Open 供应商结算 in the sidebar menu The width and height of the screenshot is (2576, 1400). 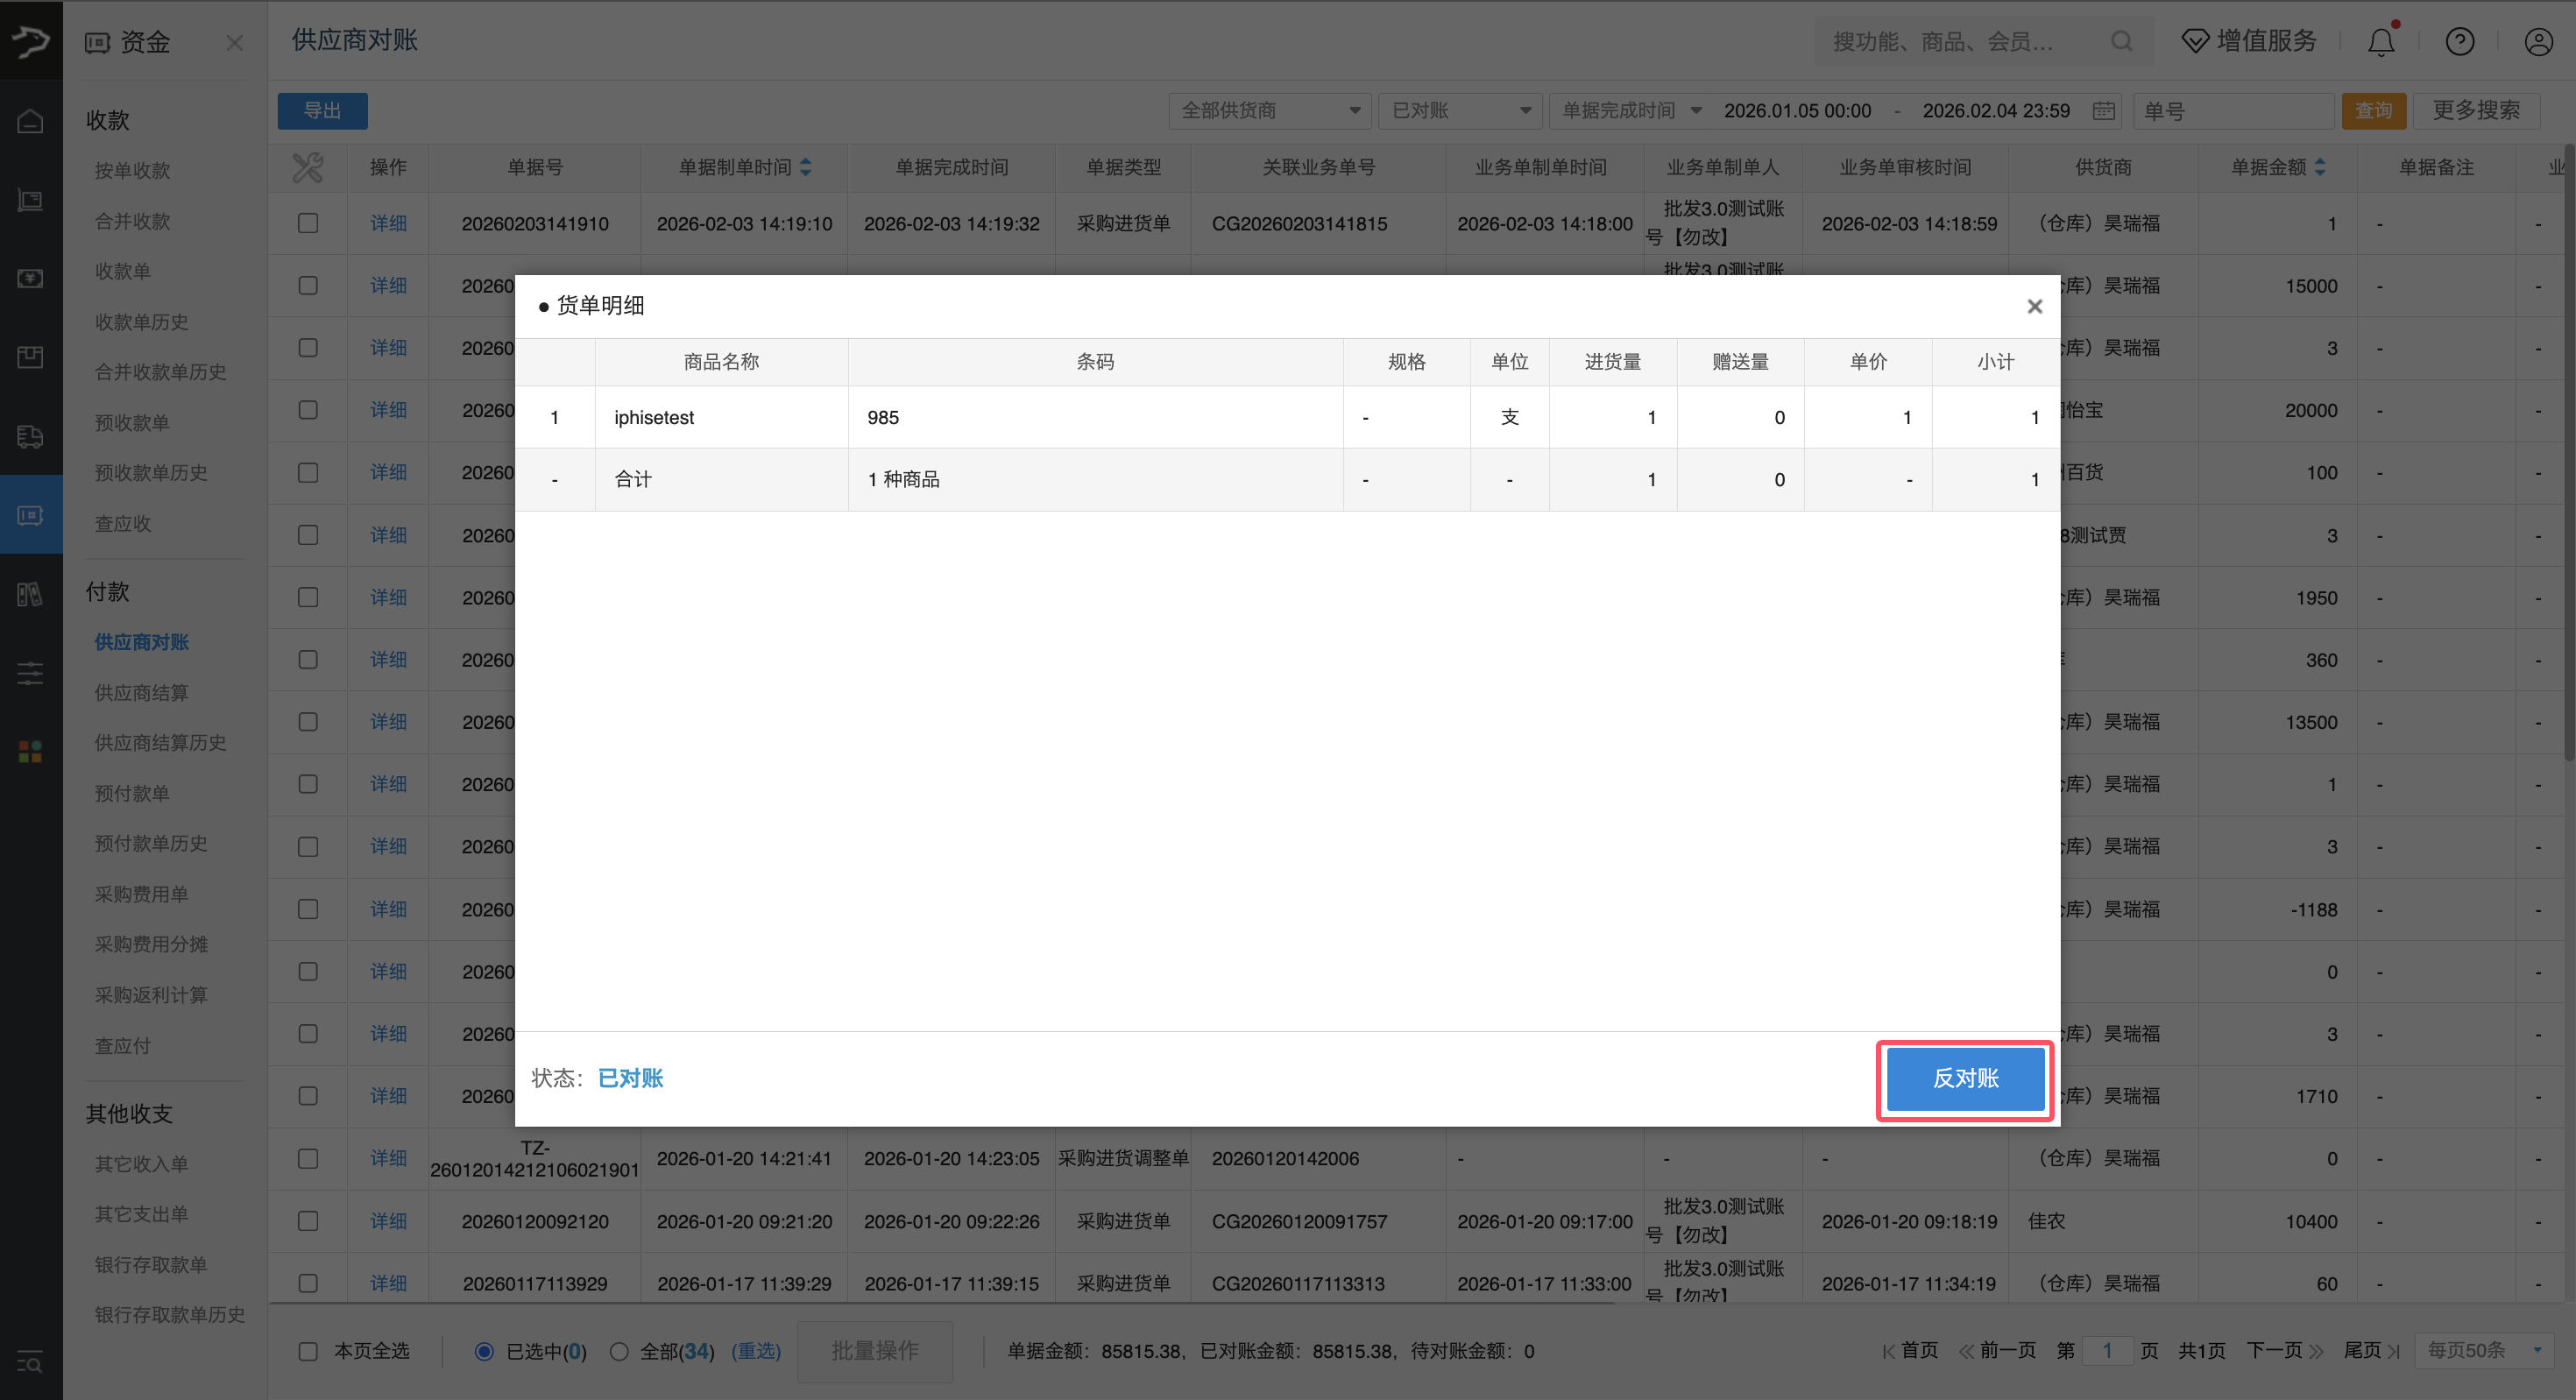[x=141, y=692]
